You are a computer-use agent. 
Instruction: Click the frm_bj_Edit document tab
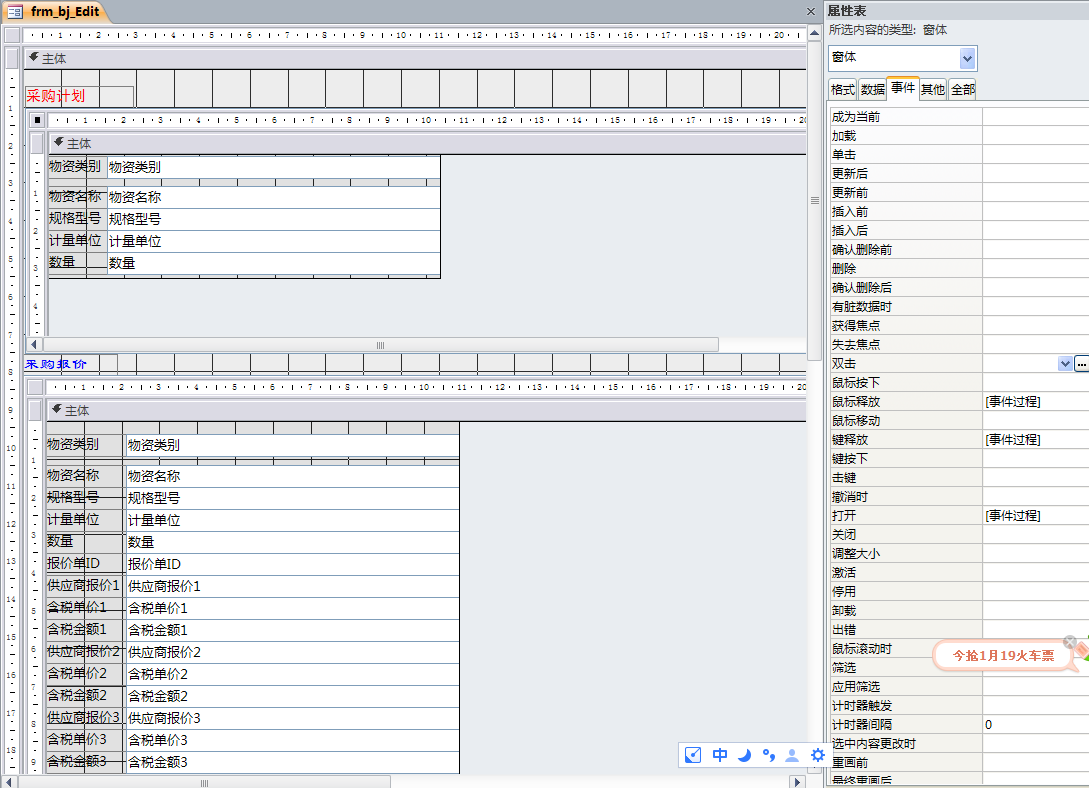(x=56, y=11)
